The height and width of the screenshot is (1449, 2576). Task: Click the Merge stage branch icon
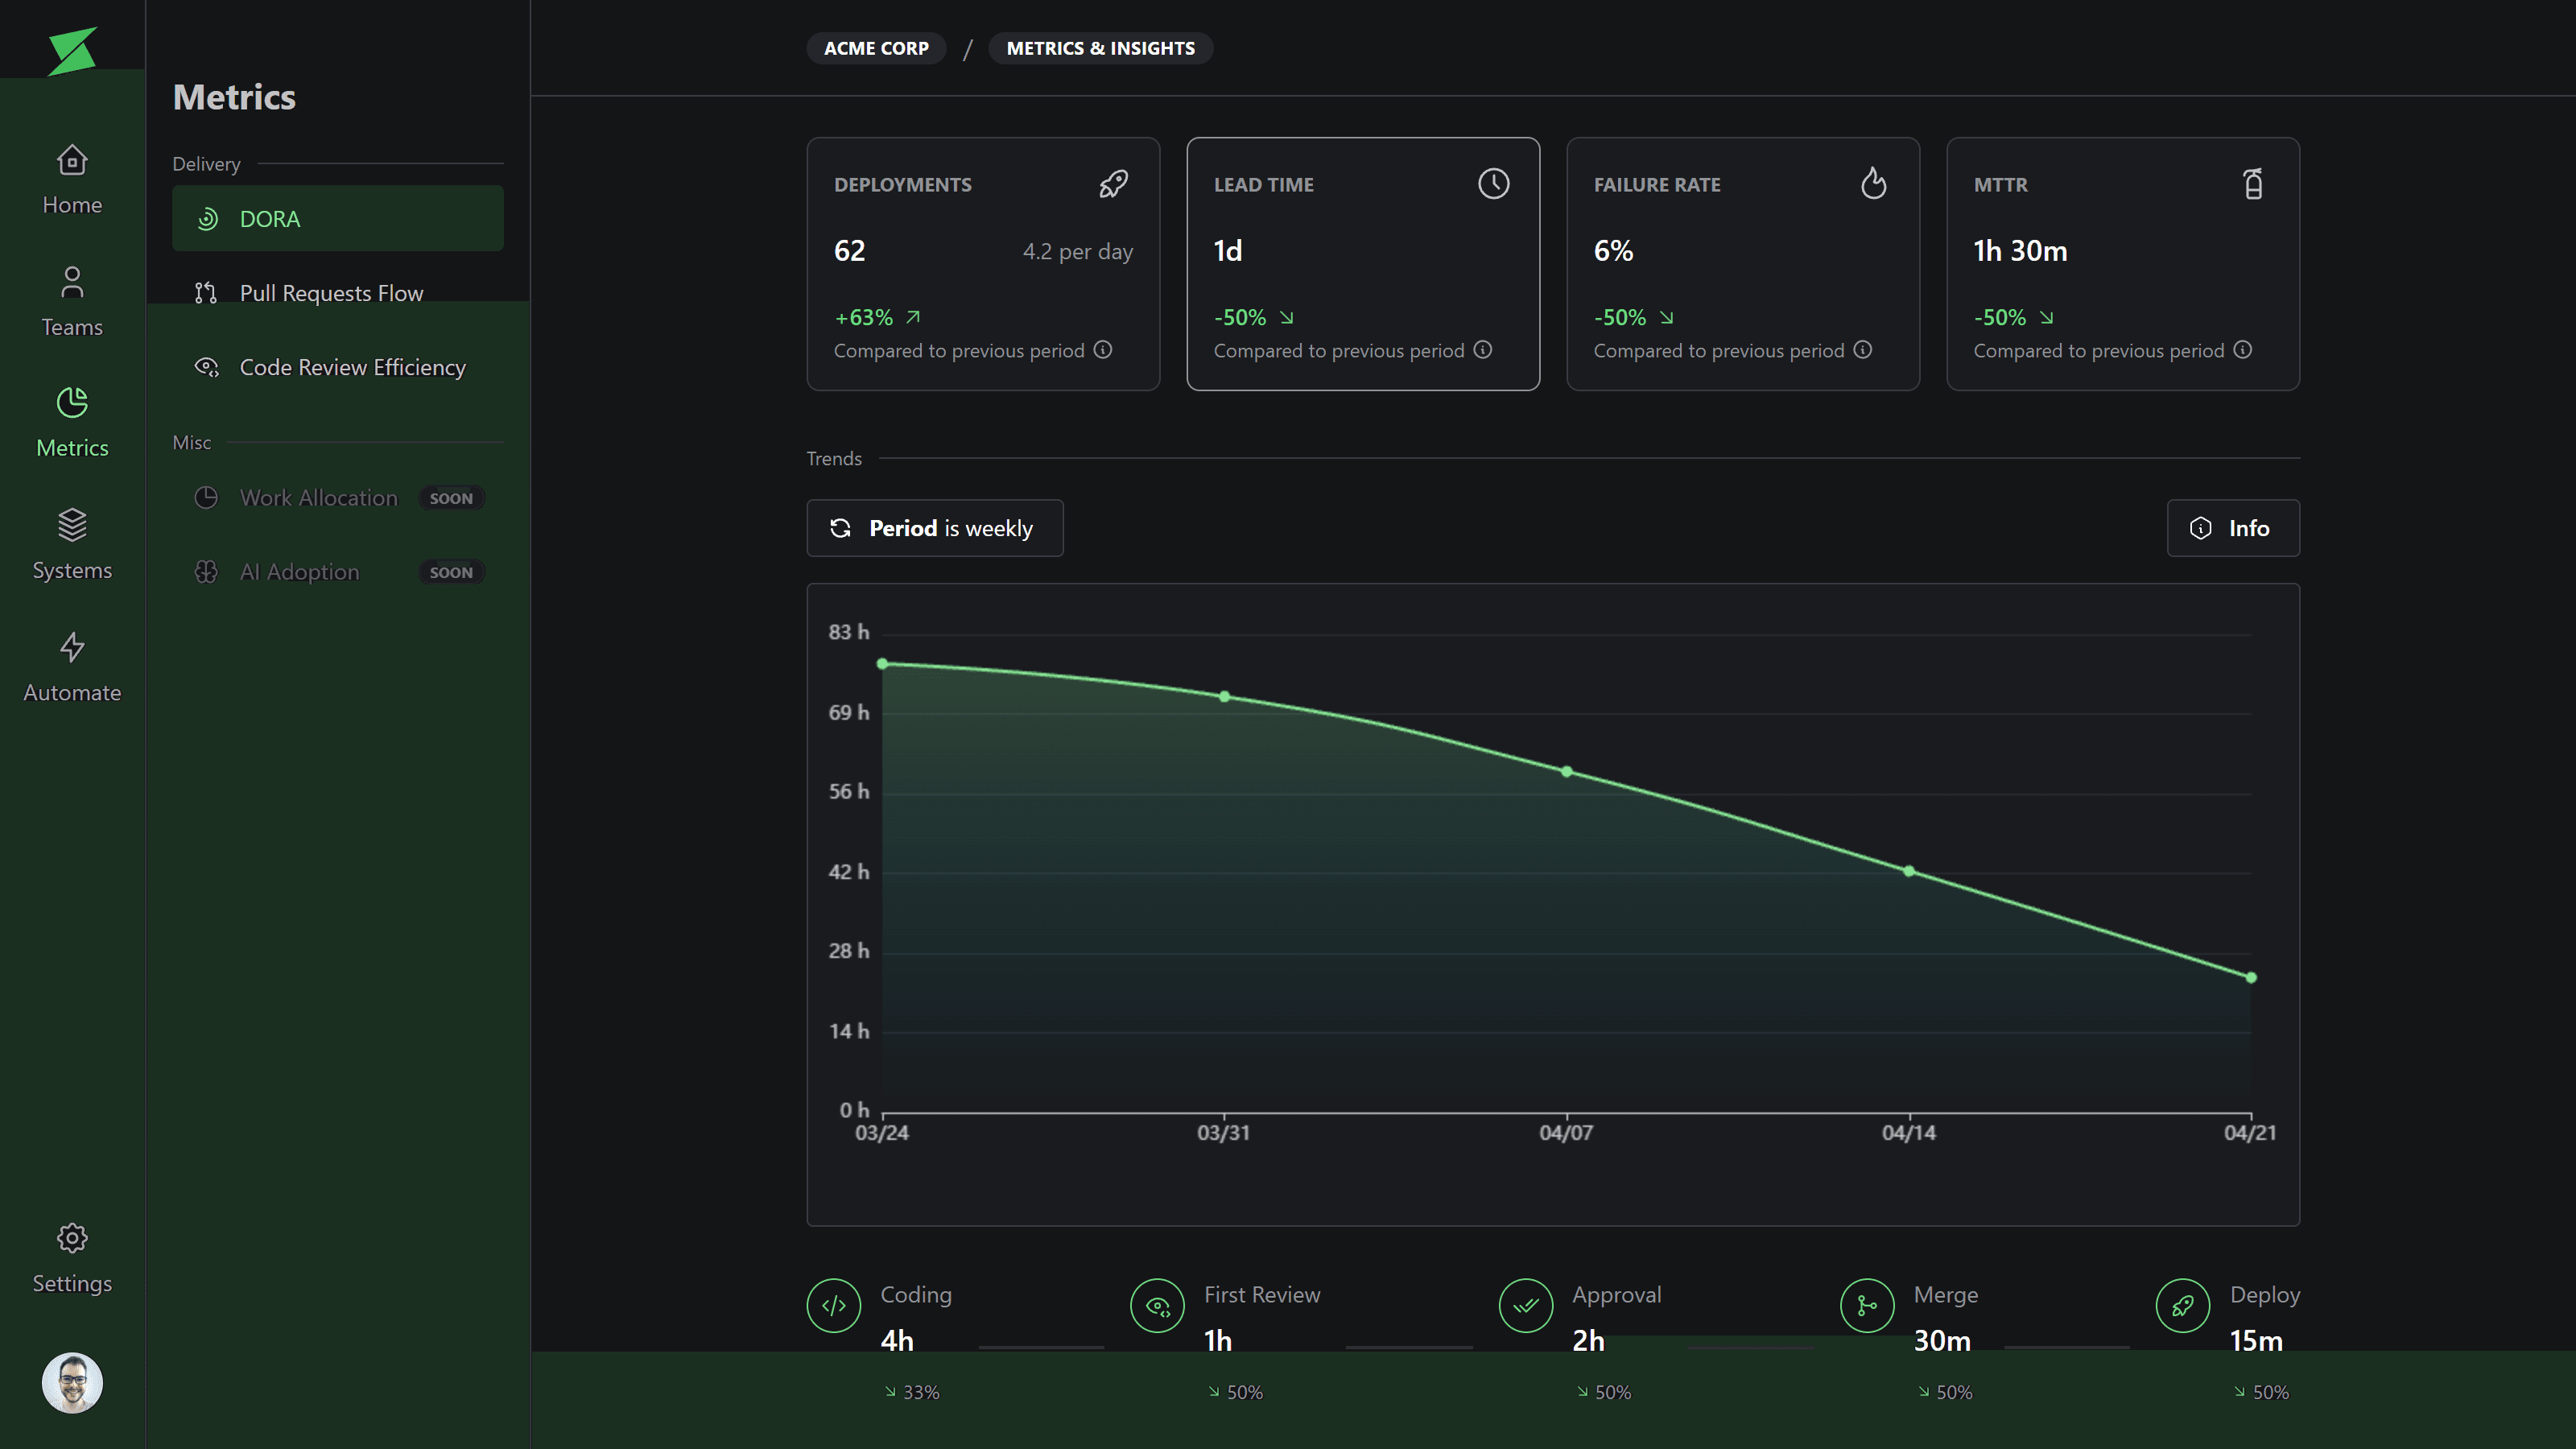[x=1866, y=1305]
